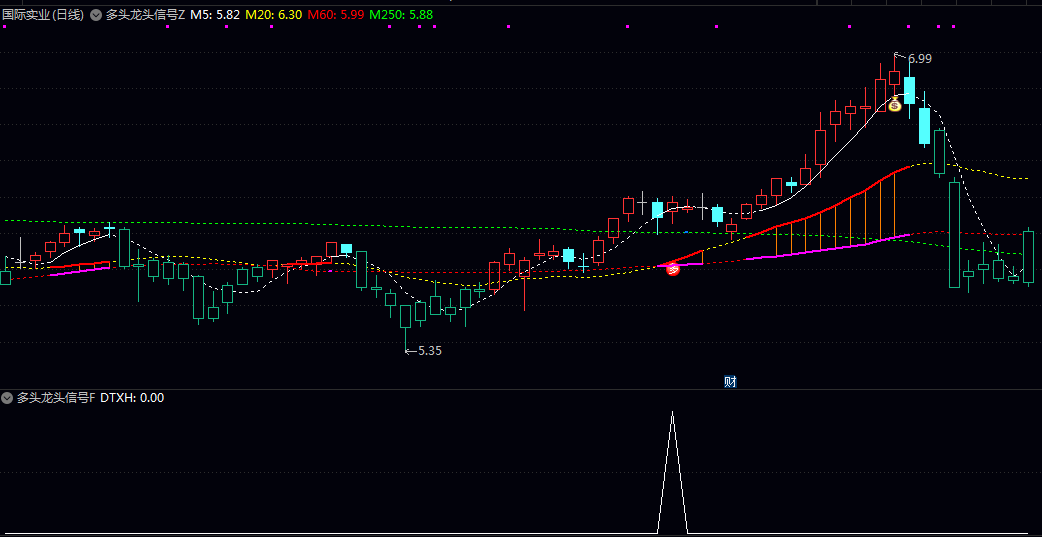Click the 5.35 low price marker
Screen dimensions: 1042x537
pyautogui.click(x=429, y=351)
